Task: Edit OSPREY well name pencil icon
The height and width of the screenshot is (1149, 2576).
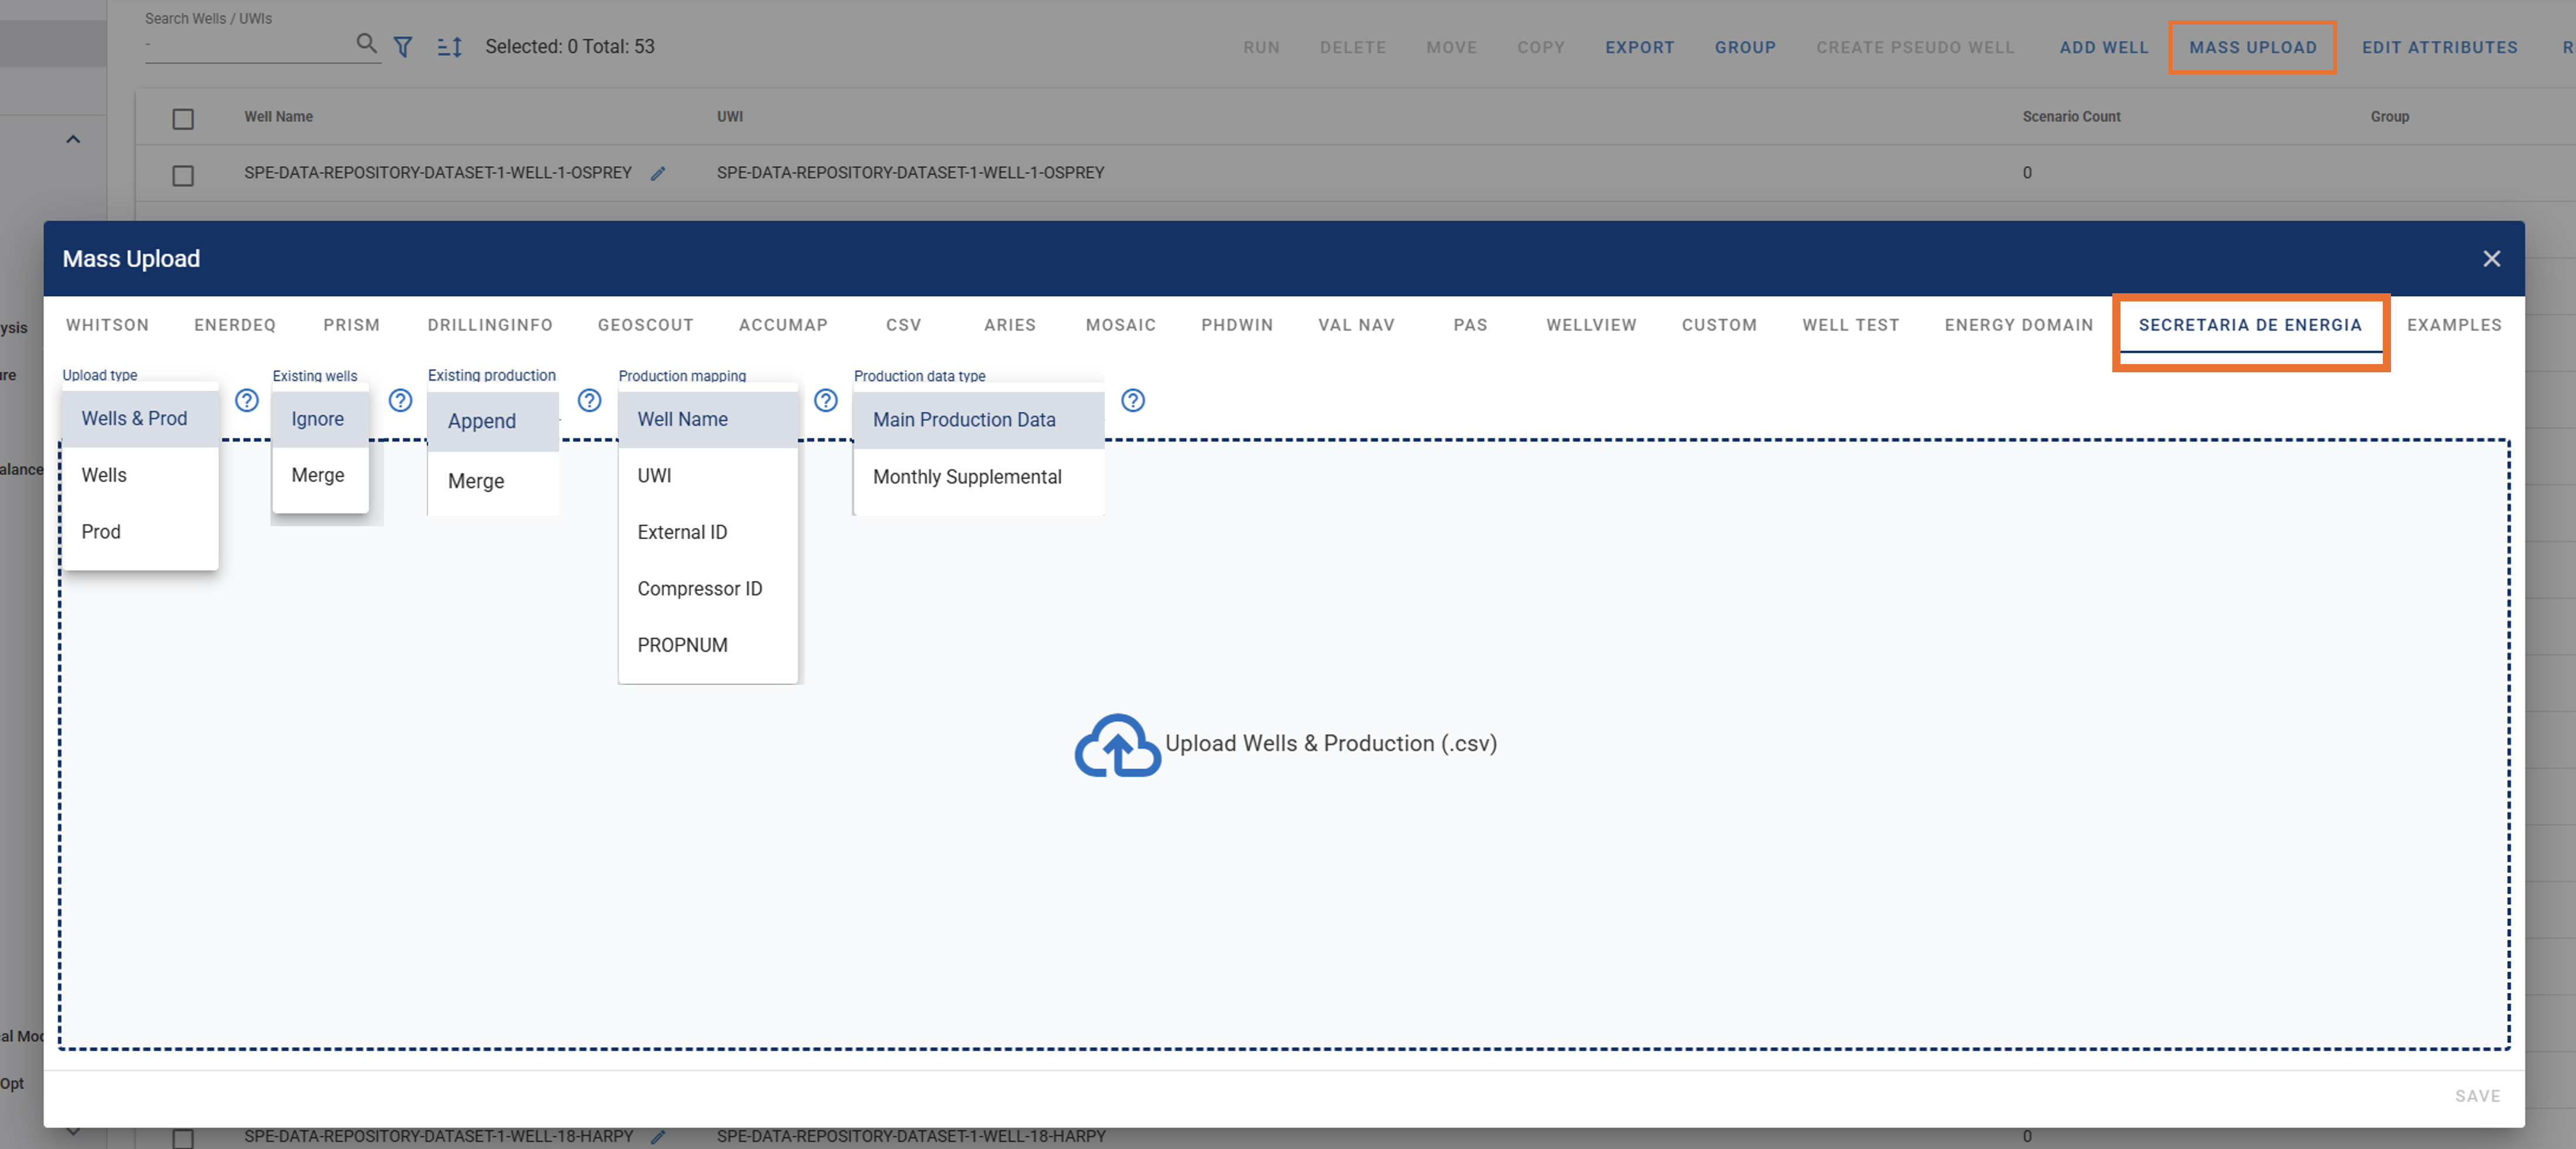Action: pyautogui.click(x=658, y=174)
